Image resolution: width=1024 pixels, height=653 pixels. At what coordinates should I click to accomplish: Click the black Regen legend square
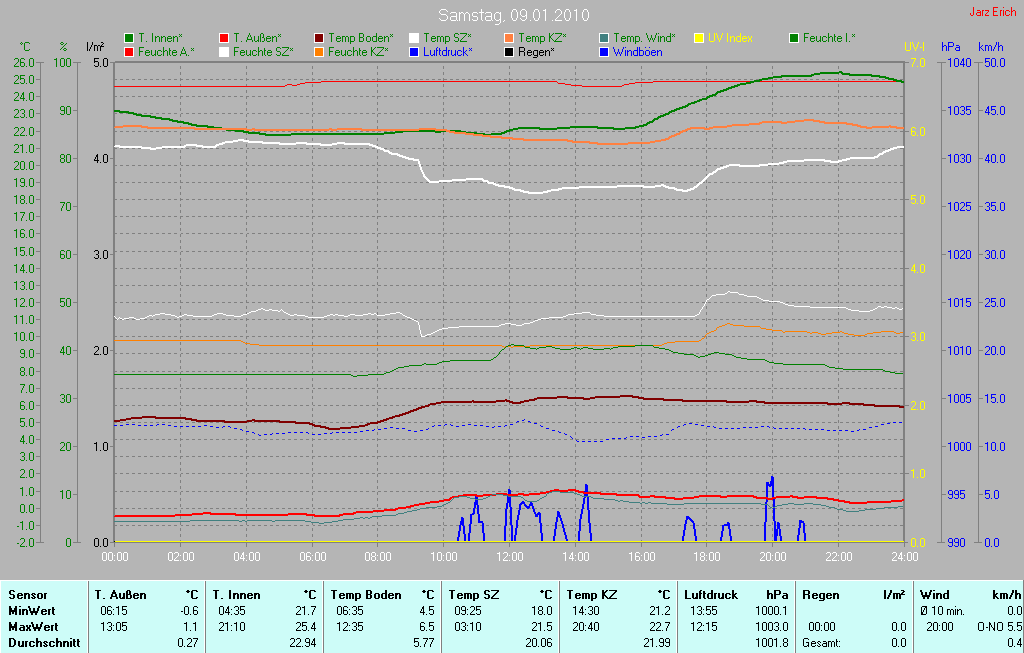click(x=509, y=51)
